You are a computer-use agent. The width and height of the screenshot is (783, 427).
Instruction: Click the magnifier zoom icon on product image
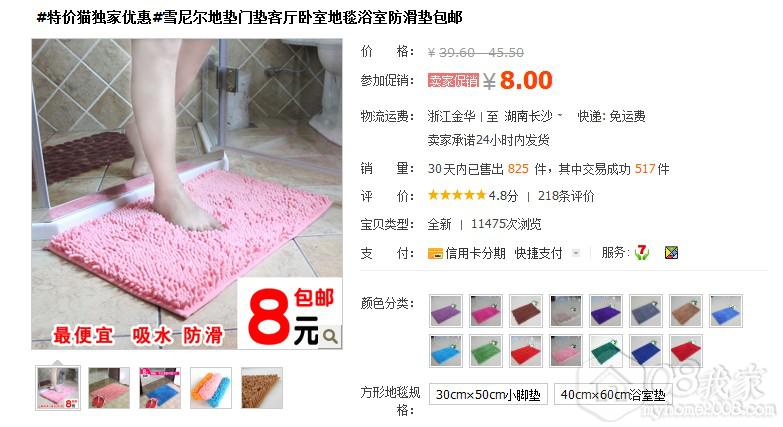click(330, 336)
